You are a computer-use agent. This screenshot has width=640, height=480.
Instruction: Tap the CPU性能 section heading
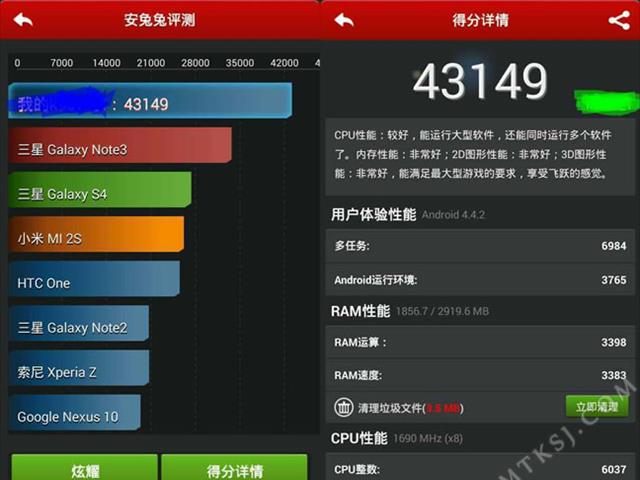click(359, 438)
